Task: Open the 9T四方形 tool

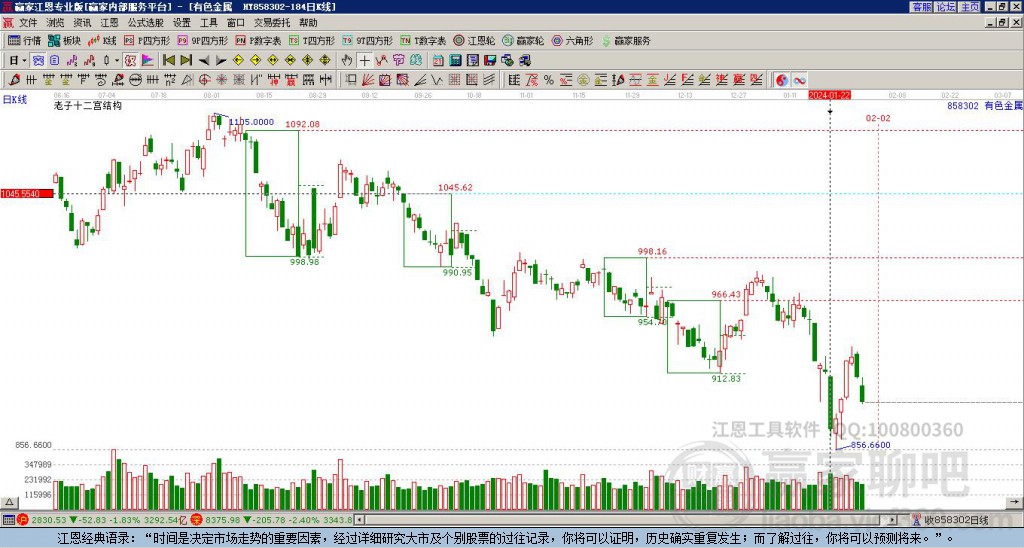Action: pyautogui.click(x=368, y=40)
